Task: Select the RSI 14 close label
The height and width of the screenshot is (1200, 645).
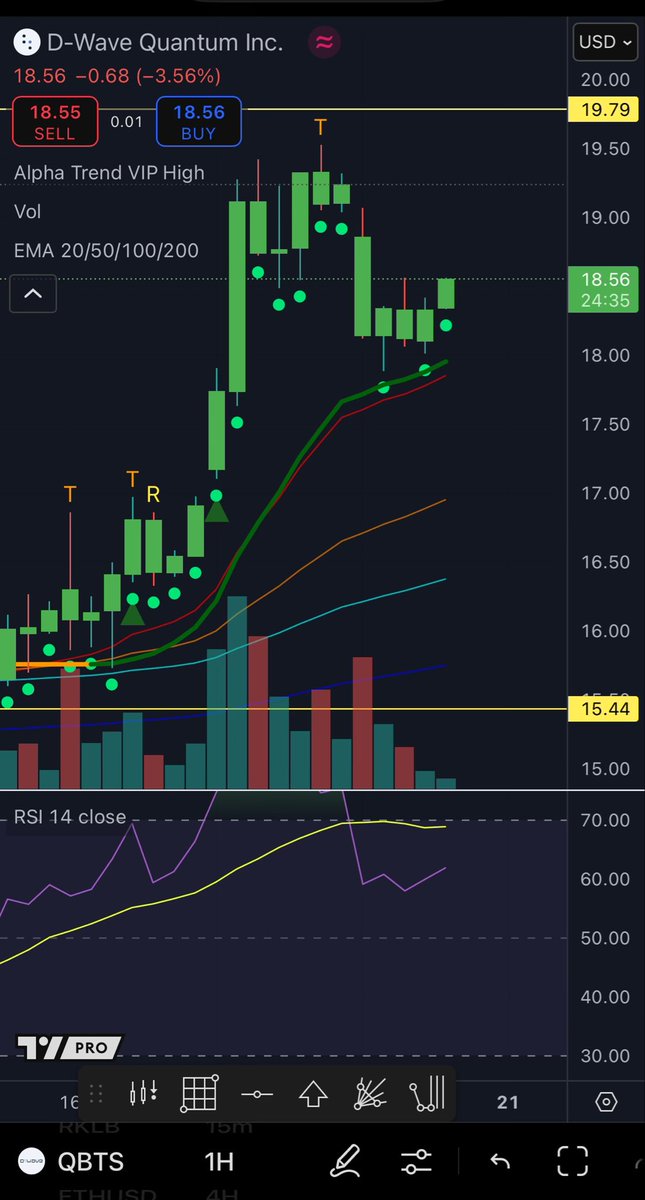Action: [70, 817]
